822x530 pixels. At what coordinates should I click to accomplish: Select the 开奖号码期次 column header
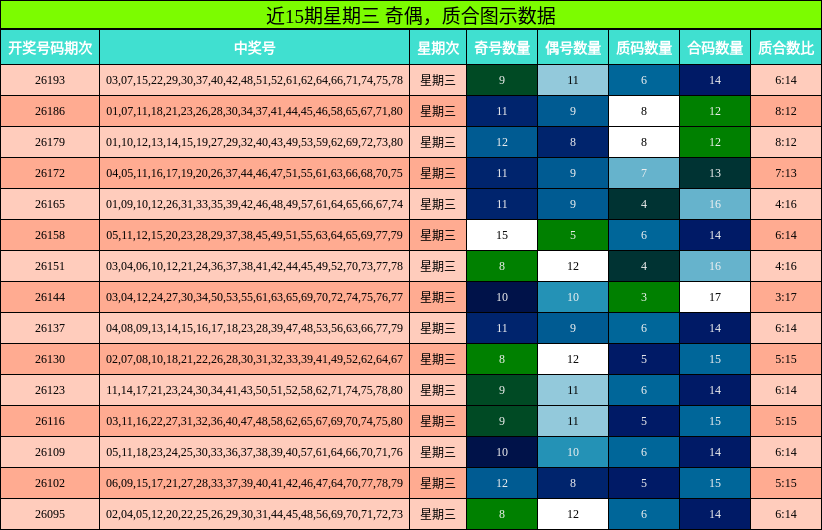[50, 48]
